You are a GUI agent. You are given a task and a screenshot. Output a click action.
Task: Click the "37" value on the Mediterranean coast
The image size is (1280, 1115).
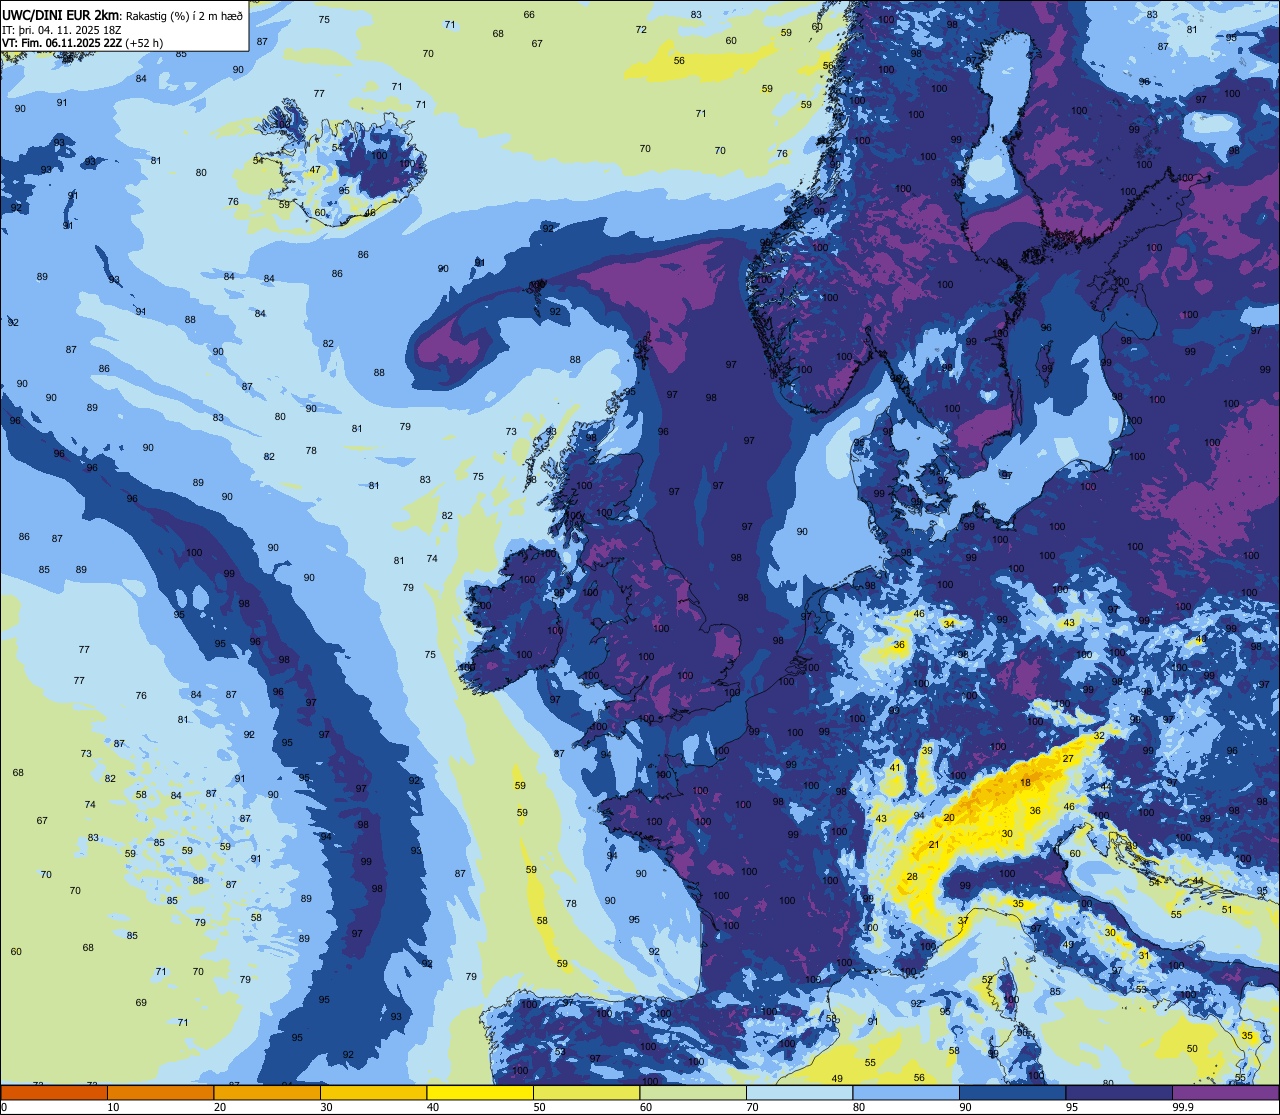pos(963,920)
